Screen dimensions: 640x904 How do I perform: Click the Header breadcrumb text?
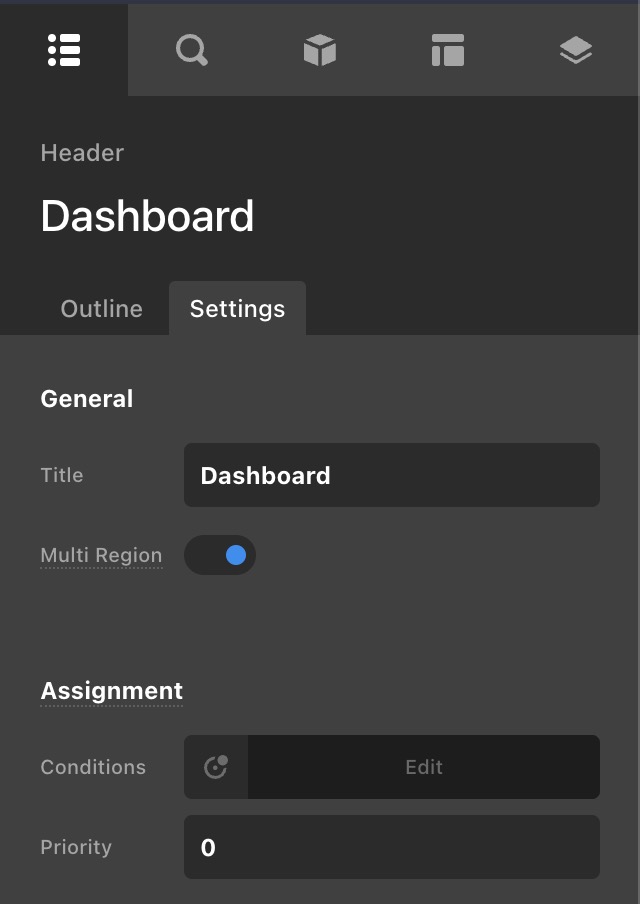(x=82, y=153)
